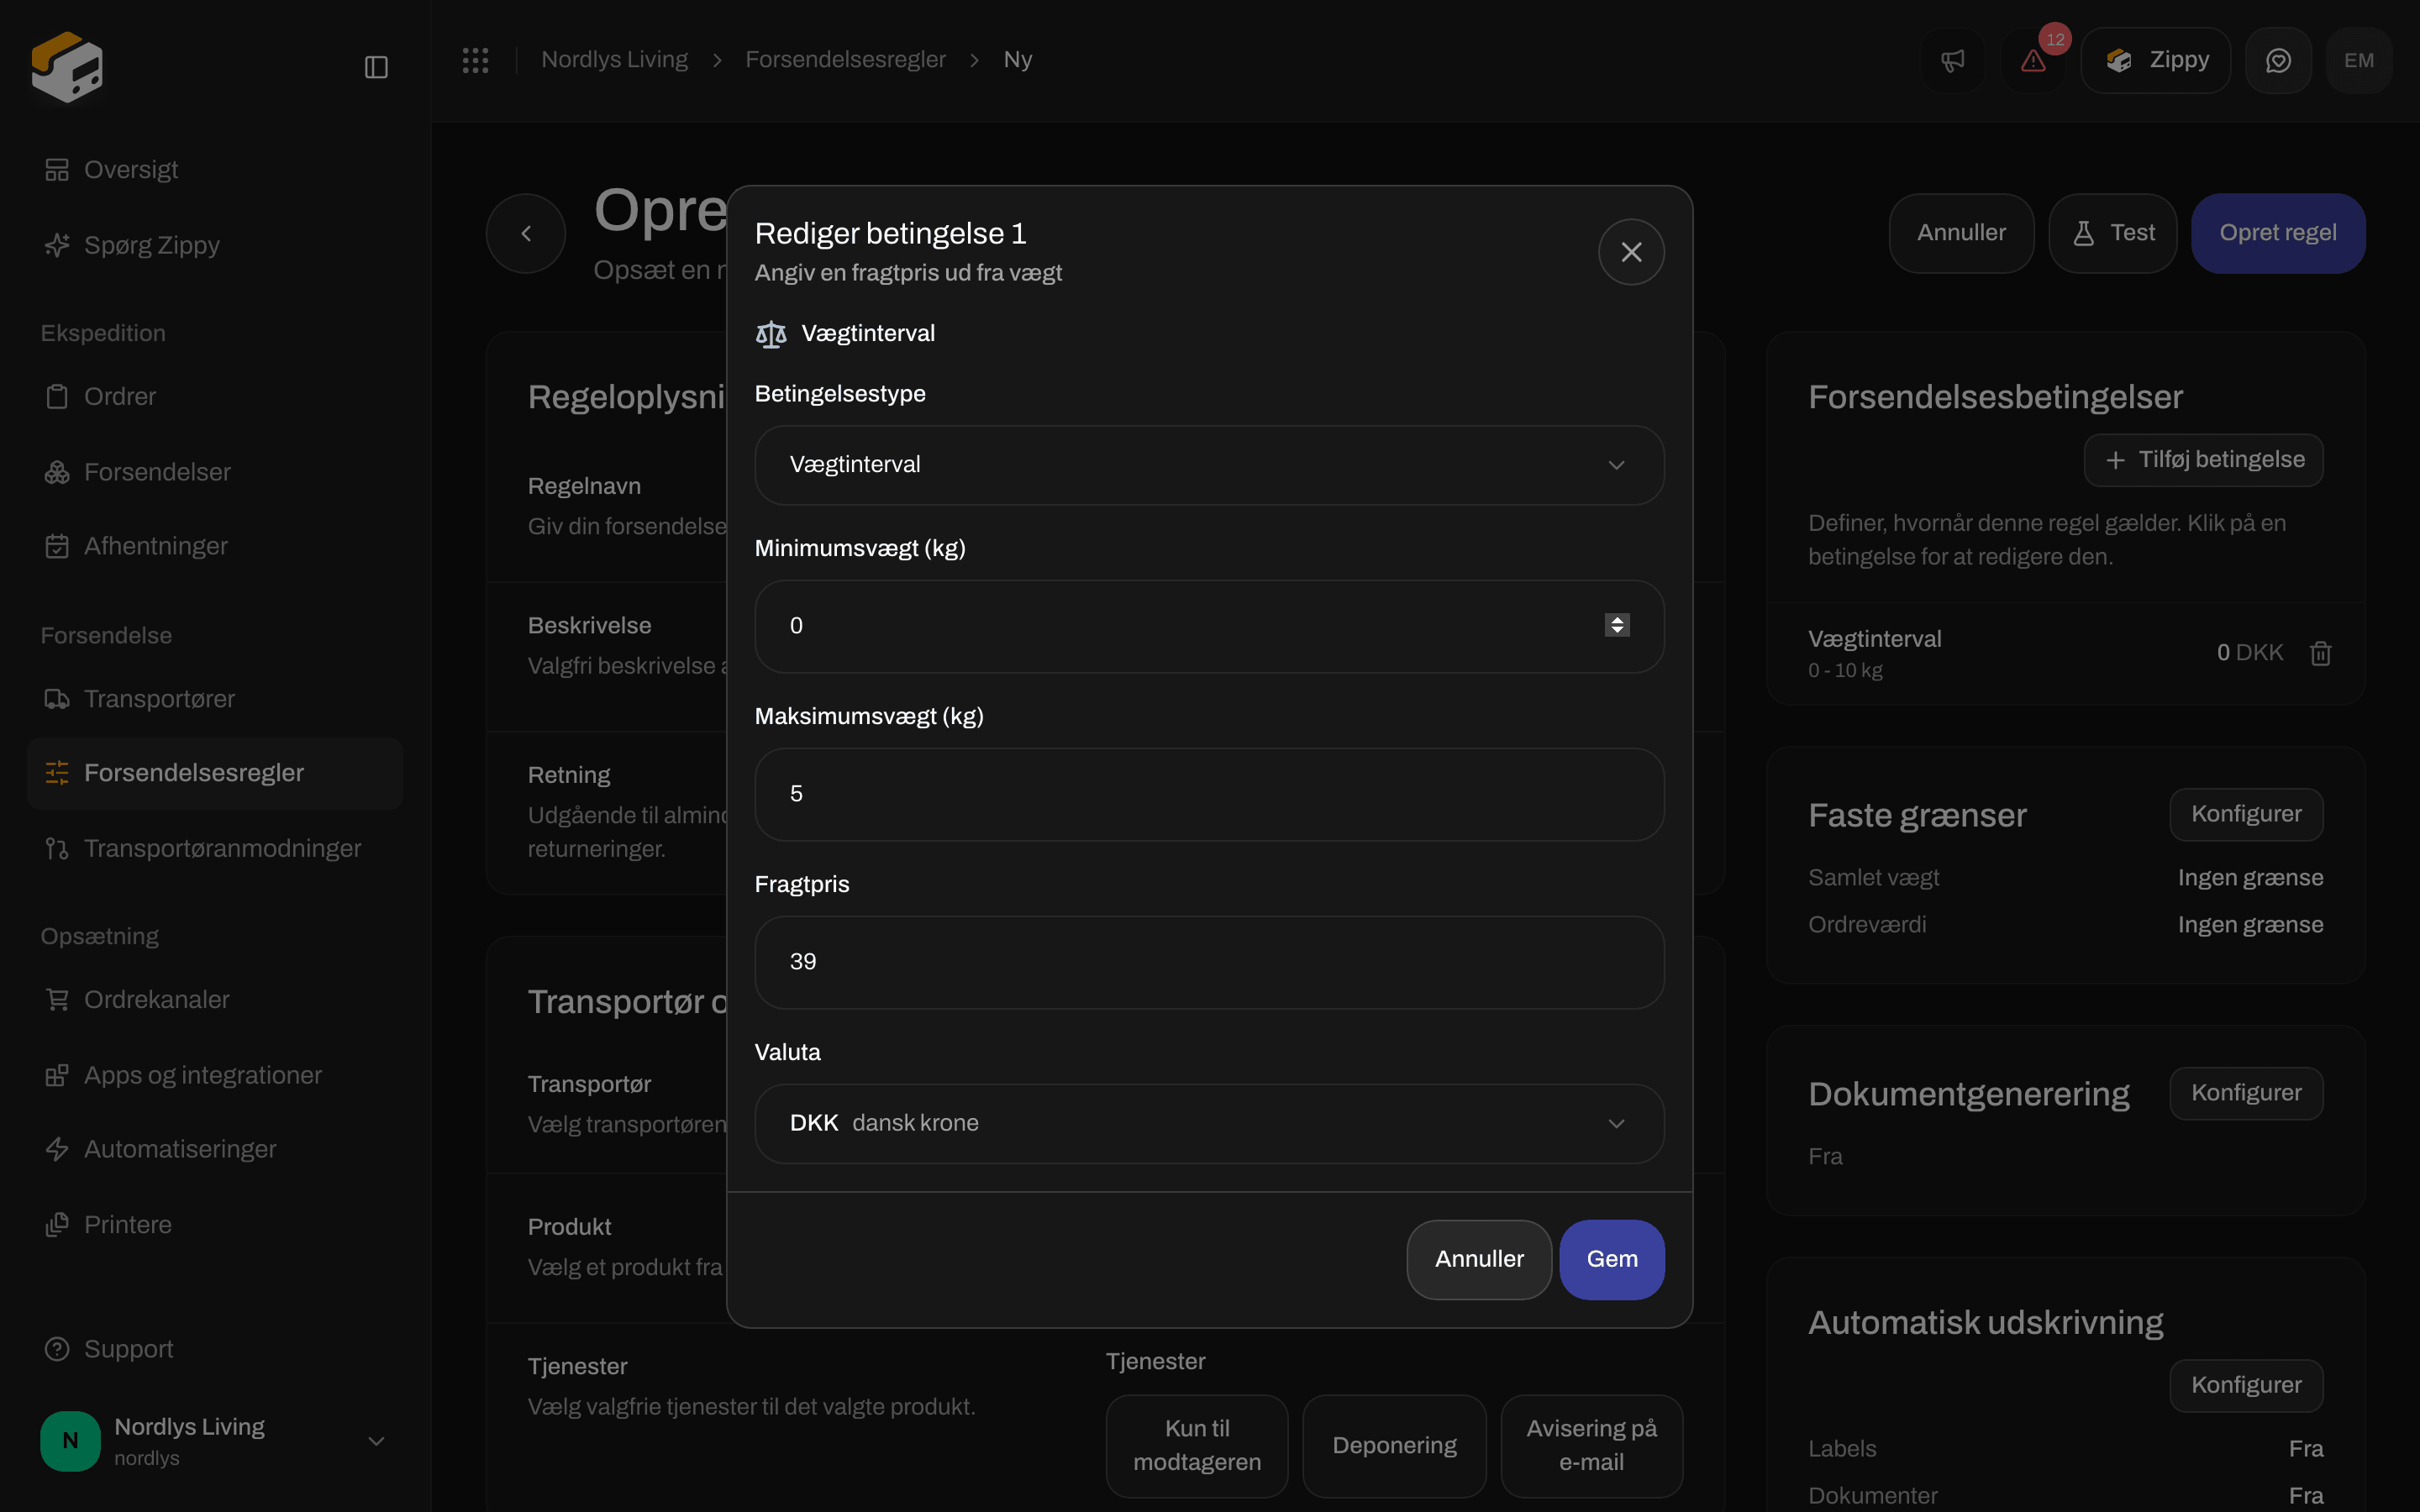This screenshot has height=1512, width=2420.
Task: Click the Minimumsvægt stepper arrows
Action: (x=1617, y=625)
